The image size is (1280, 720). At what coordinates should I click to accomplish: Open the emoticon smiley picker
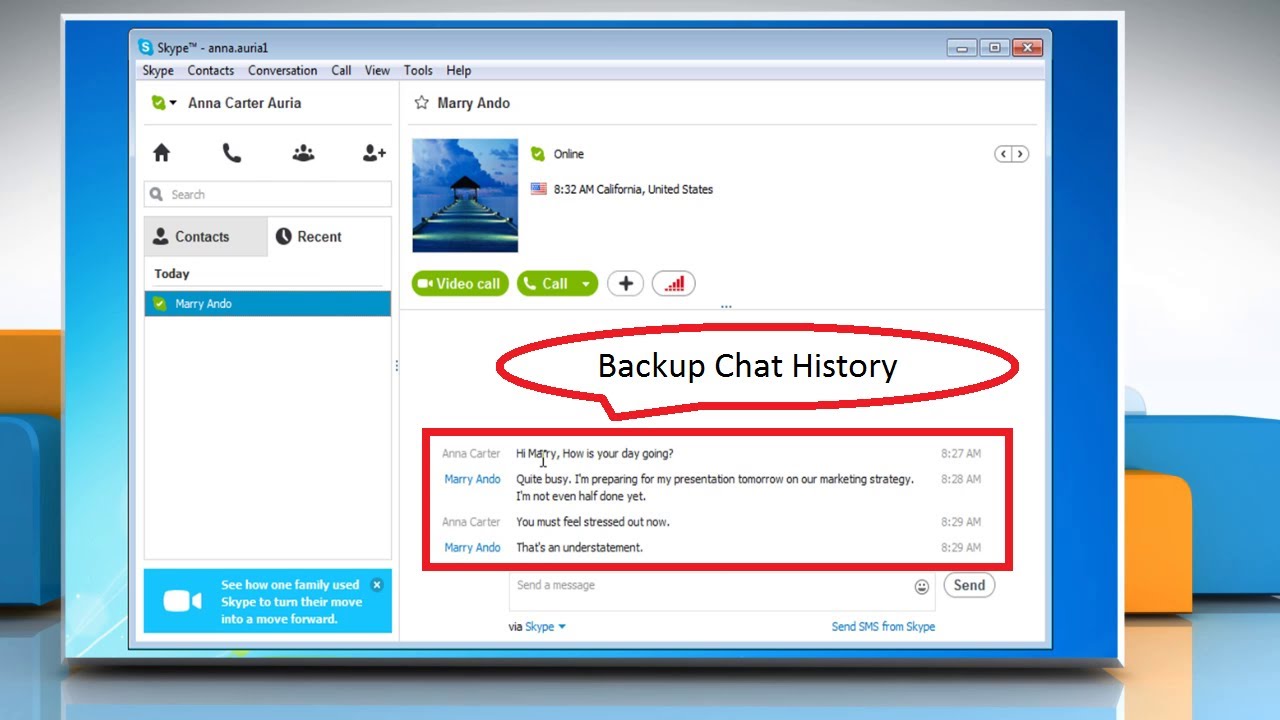pos(922,587)
